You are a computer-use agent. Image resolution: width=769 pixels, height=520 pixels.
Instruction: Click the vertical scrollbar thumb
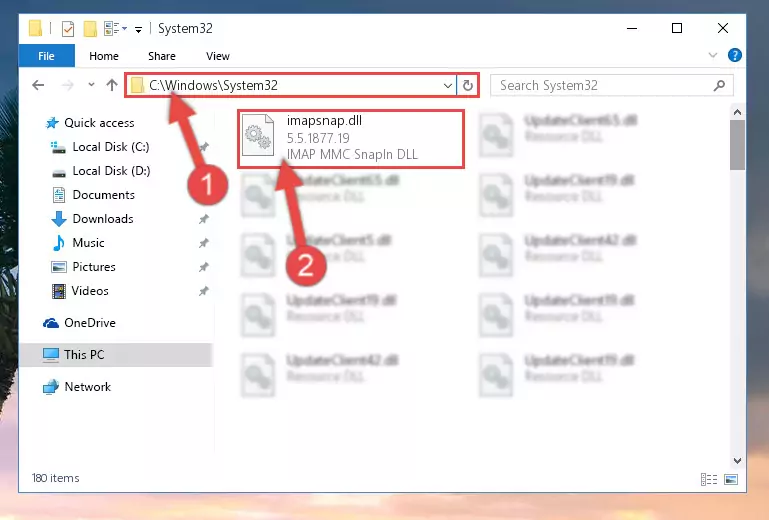tap(737, 145)
